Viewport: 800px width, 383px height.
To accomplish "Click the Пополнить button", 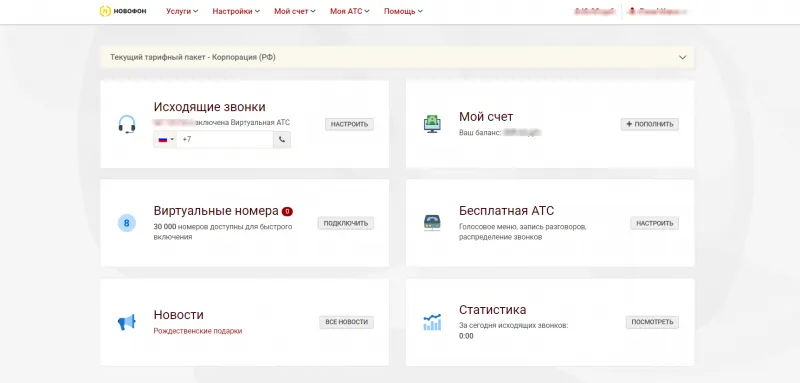I will pyautogui.click(x=649, y=124).
